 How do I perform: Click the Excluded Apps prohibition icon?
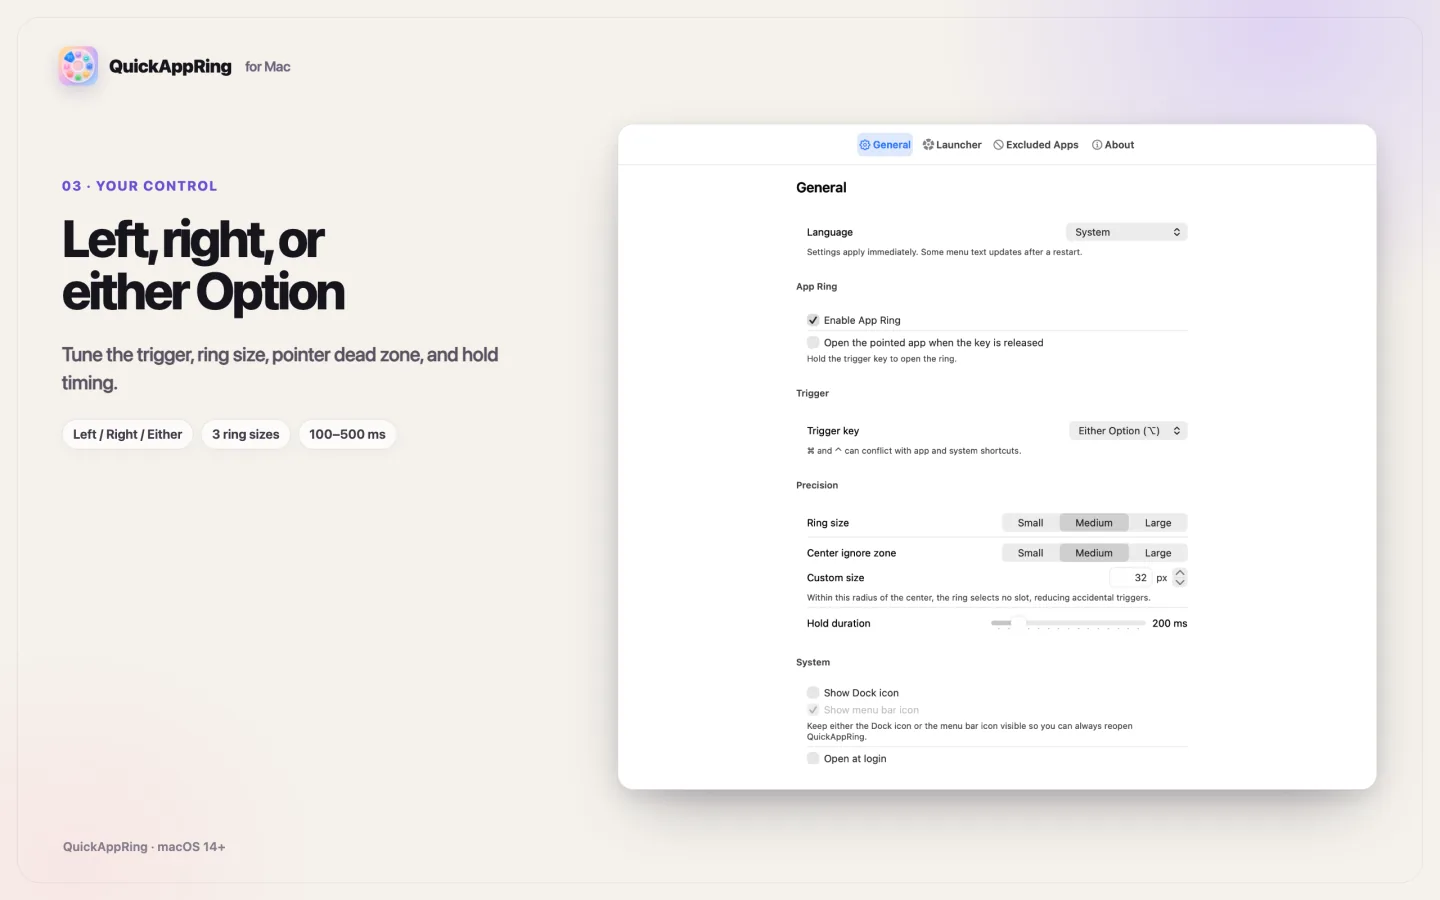(x=998, y=145)
